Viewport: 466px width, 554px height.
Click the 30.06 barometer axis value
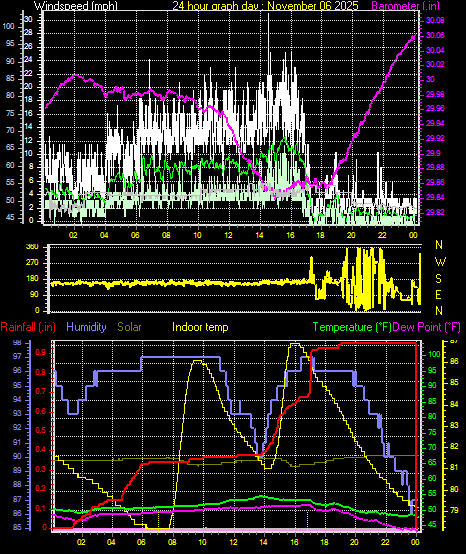pyautogui.click(x=435, y=35)
